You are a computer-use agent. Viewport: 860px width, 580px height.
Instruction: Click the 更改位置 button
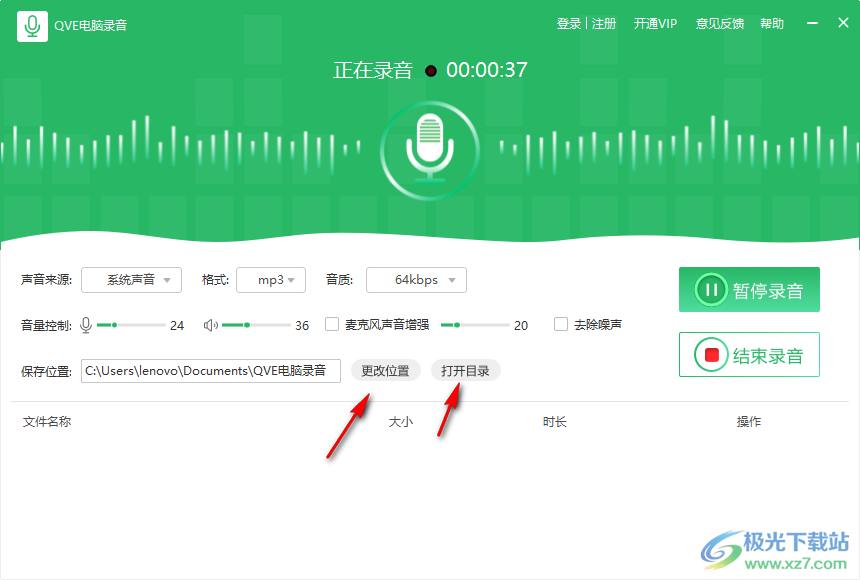click(x=385, y=370)
